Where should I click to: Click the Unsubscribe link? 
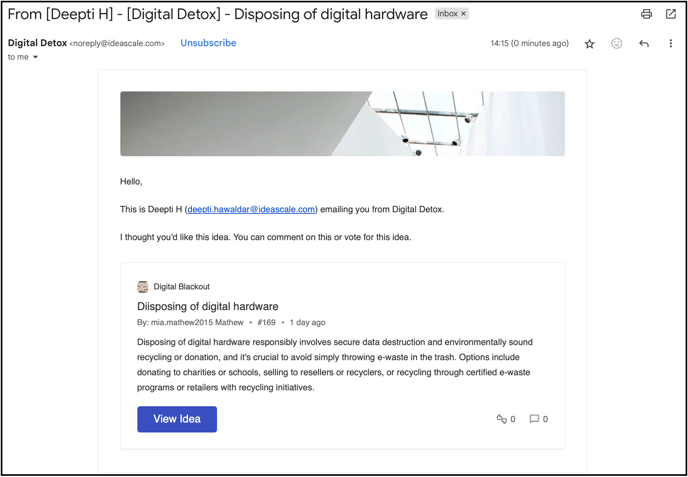pos(208,43)
